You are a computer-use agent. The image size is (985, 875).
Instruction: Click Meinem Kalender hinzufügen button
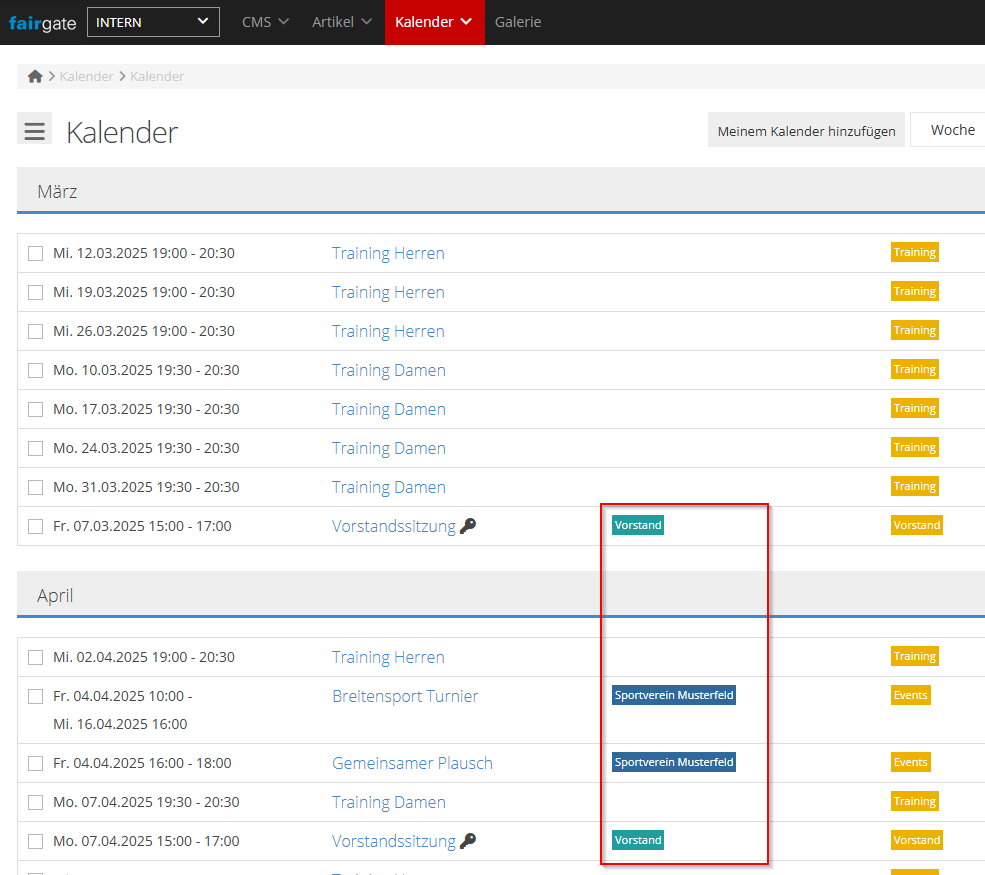pos(806,131)
